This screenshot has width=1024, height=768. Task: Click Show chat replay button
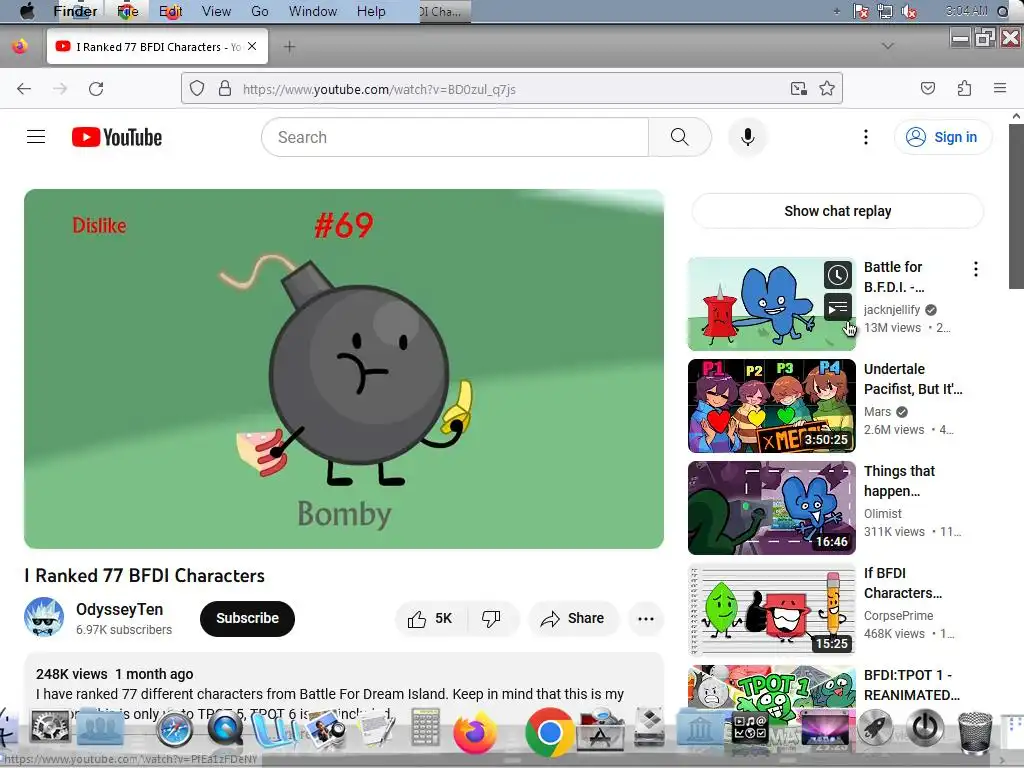click(837, 211)
